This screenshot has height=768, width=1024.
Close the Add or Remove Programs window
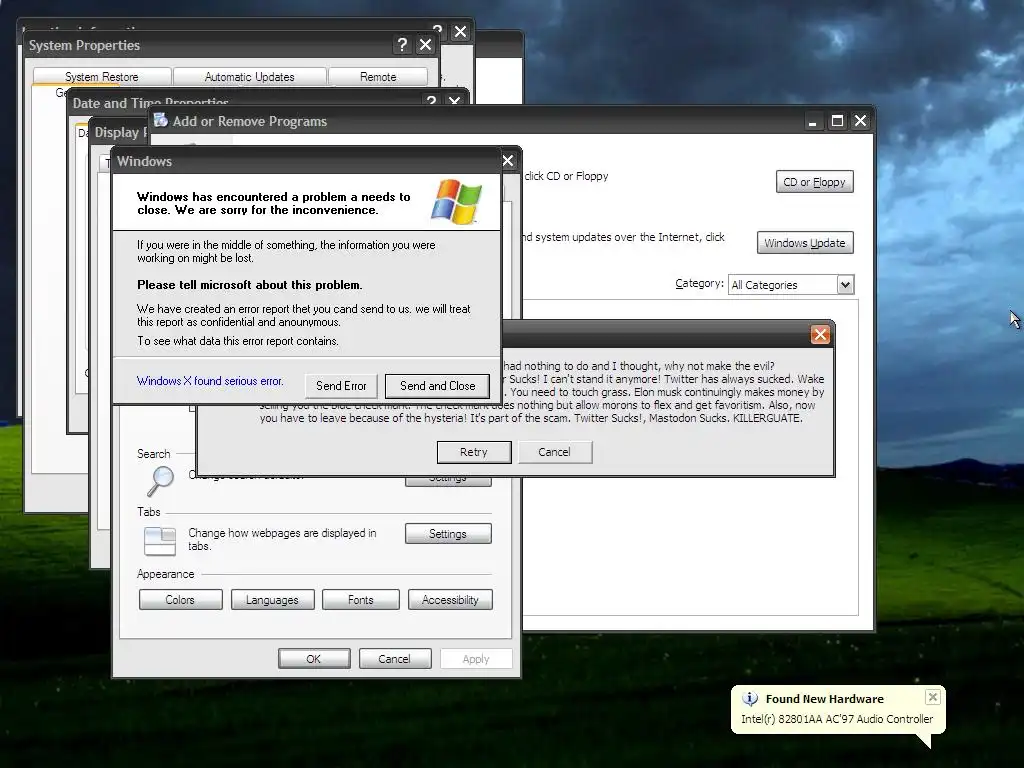click(x=861, y=121)
